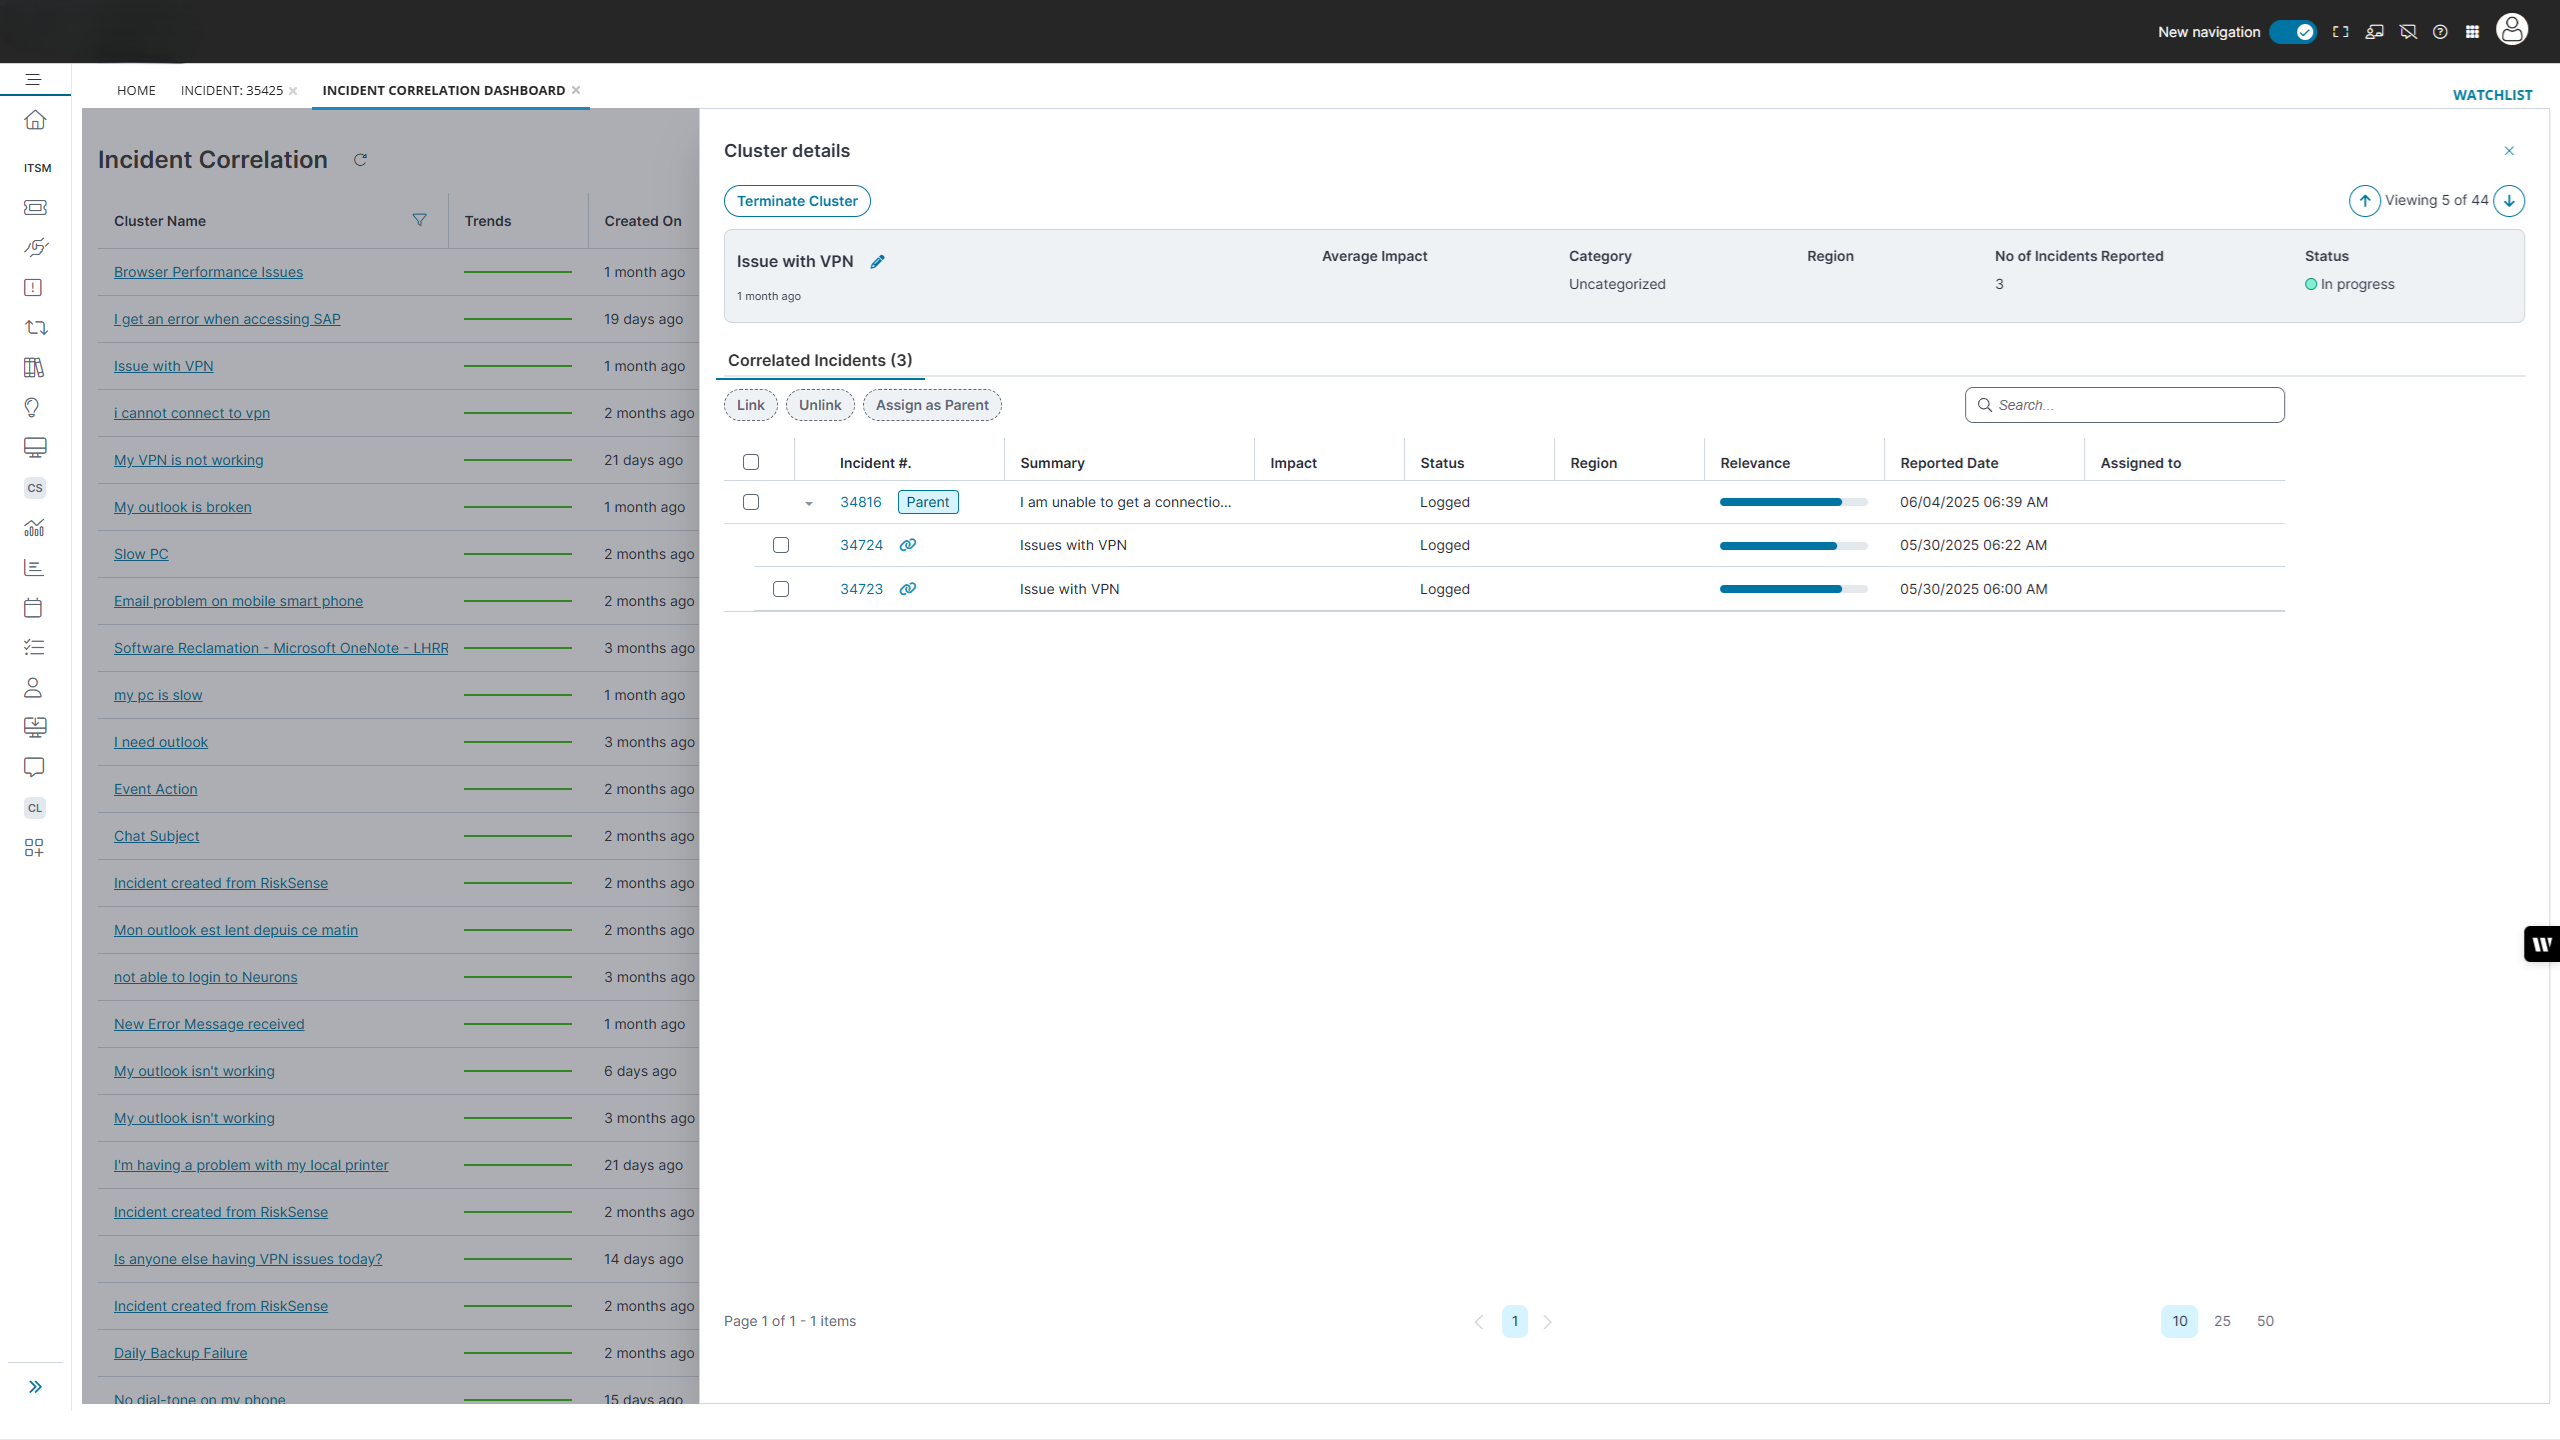This screenshot has width=2560, height=1440.
Task: Open the Browser Performance Issues cluster
Action: 208,271
